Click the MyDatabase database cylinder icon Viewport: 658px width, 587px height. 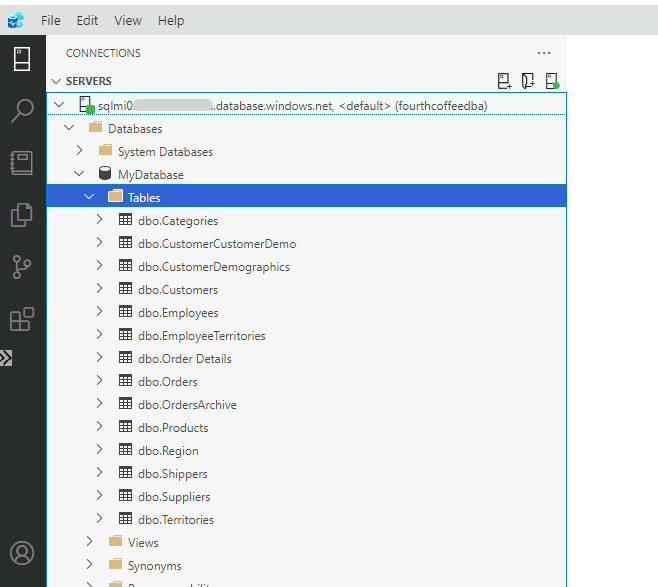tap(105, 173)
